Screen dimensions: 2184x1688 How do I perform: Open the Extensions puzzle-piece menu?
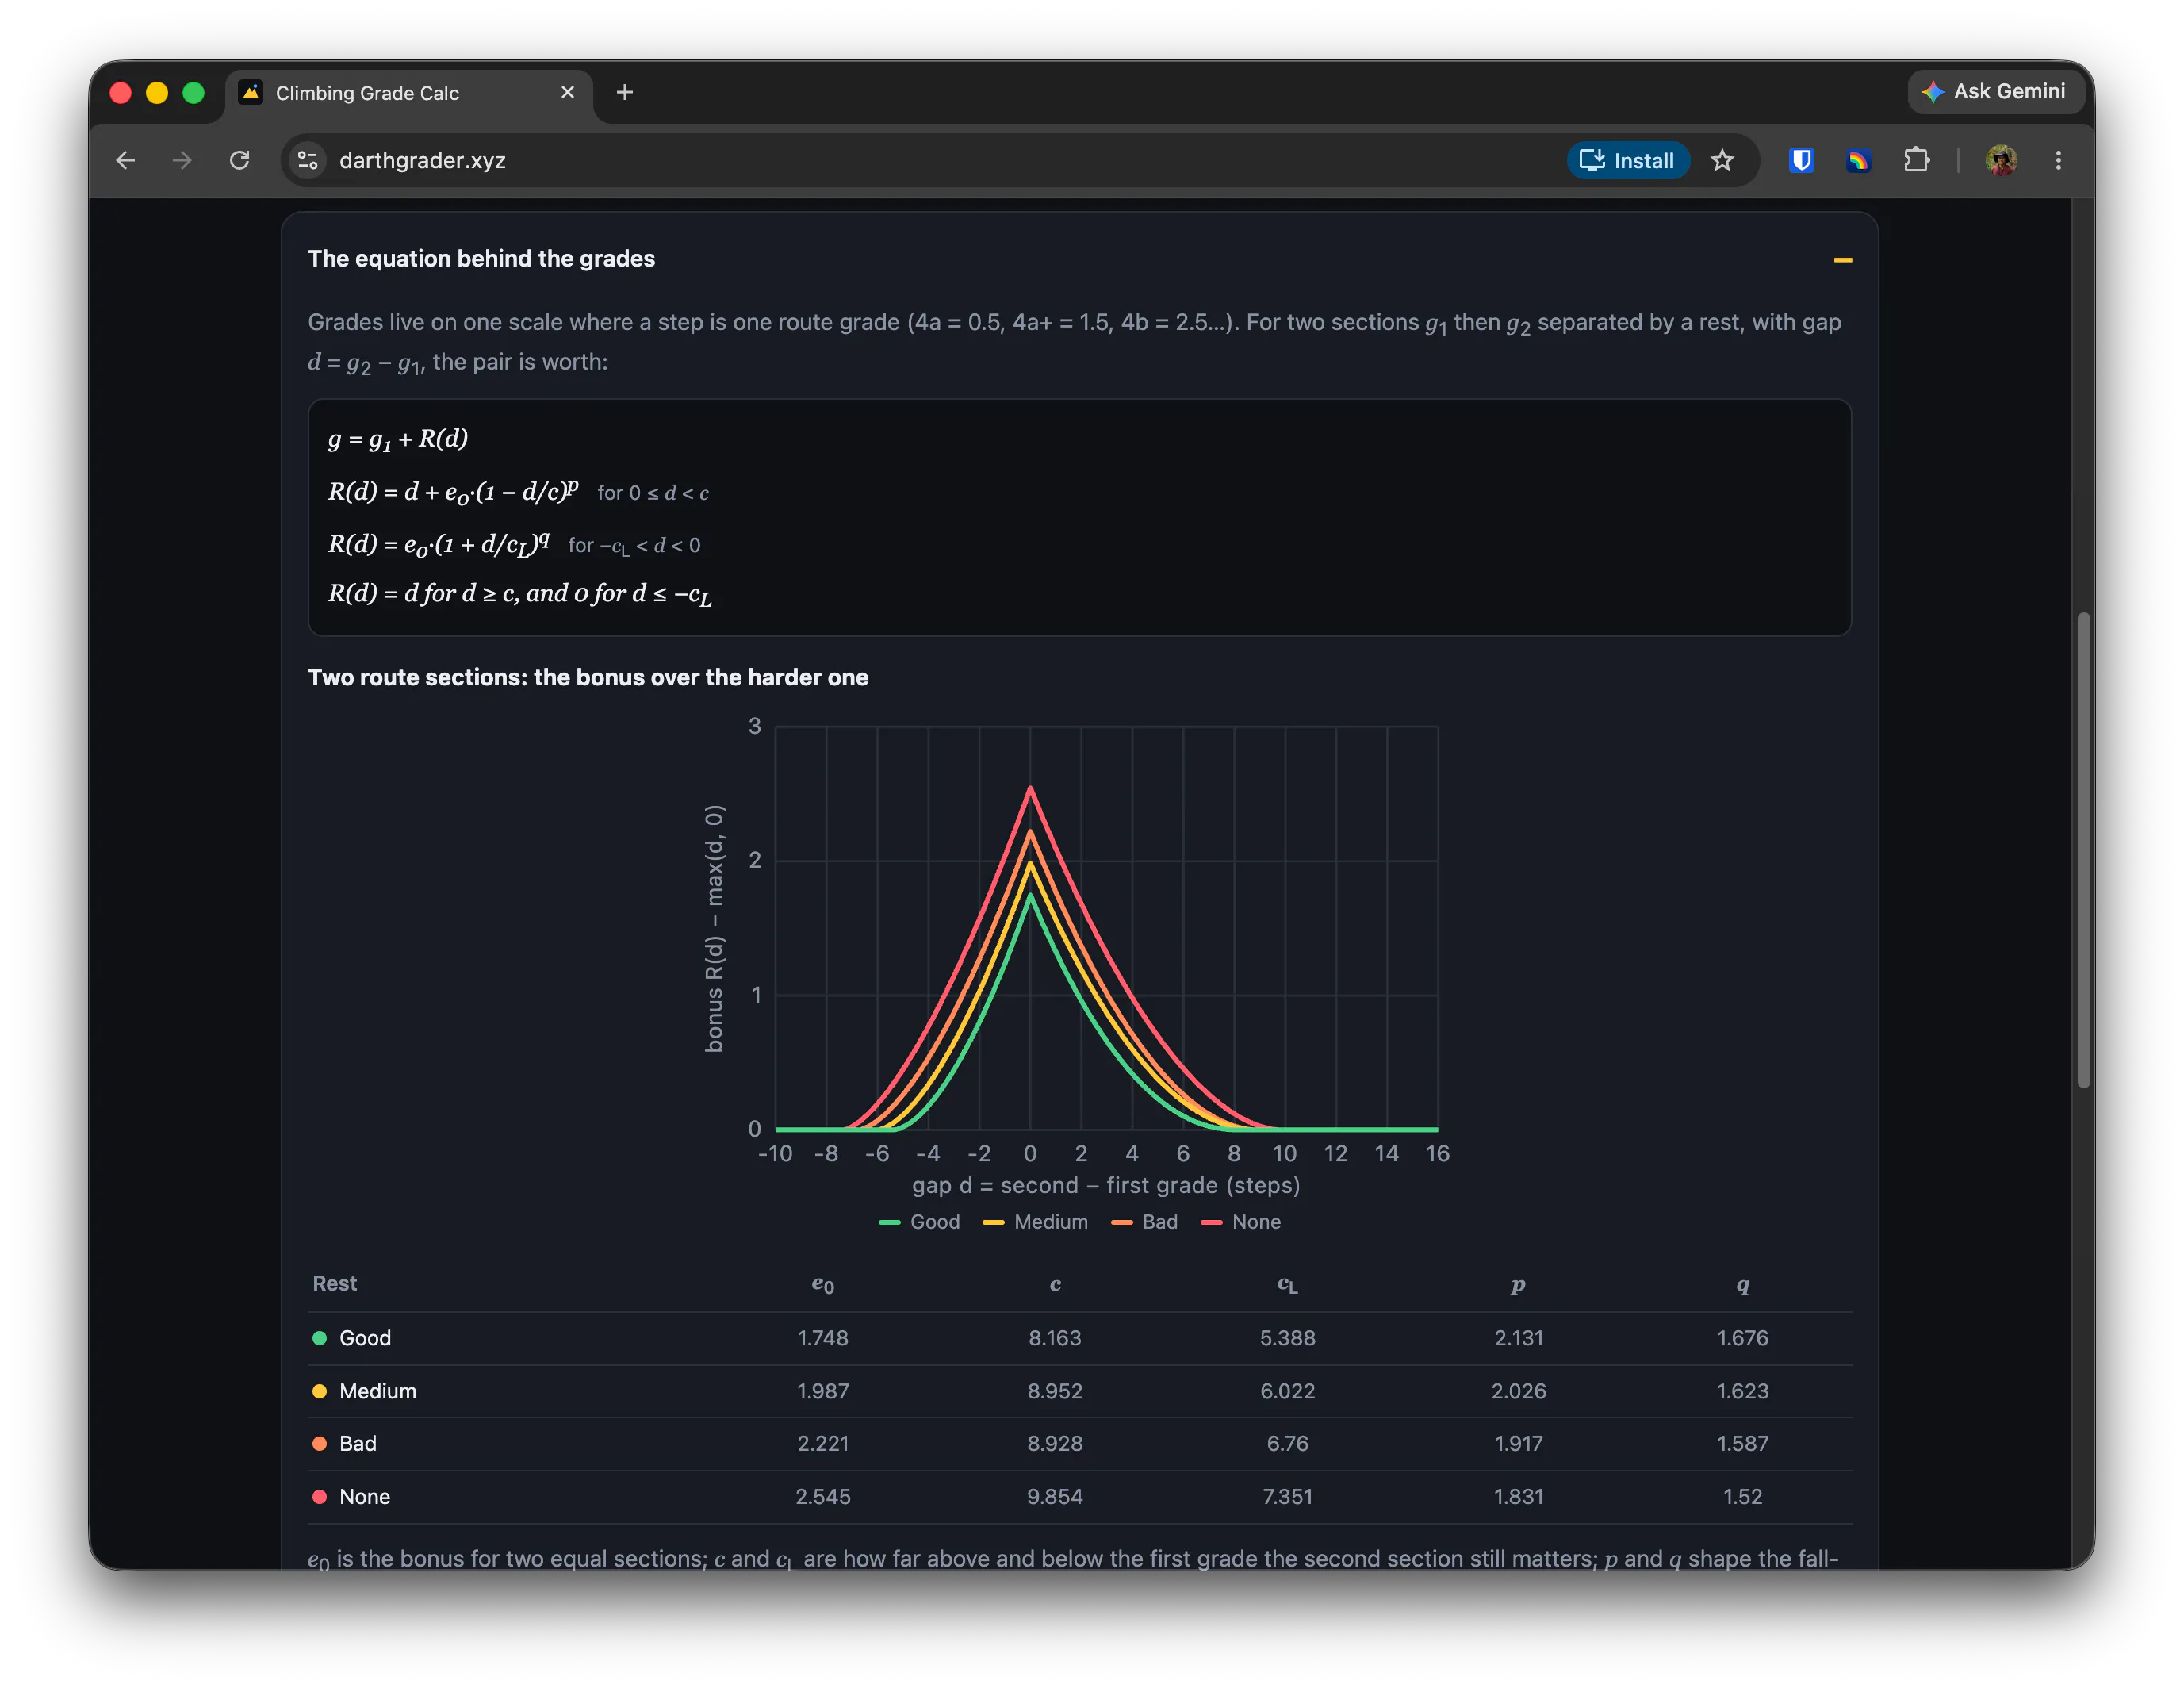click(1916, 160)
